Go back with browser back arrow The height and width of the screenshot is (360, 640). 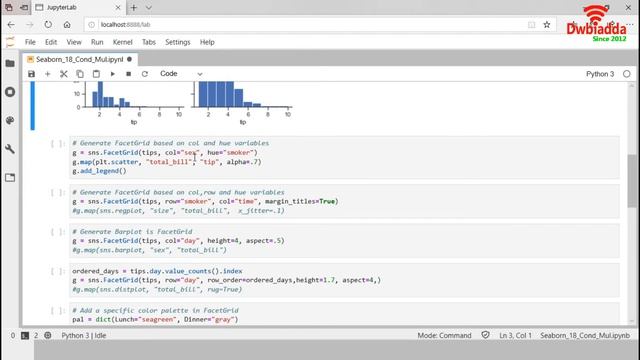click(11, 24)
